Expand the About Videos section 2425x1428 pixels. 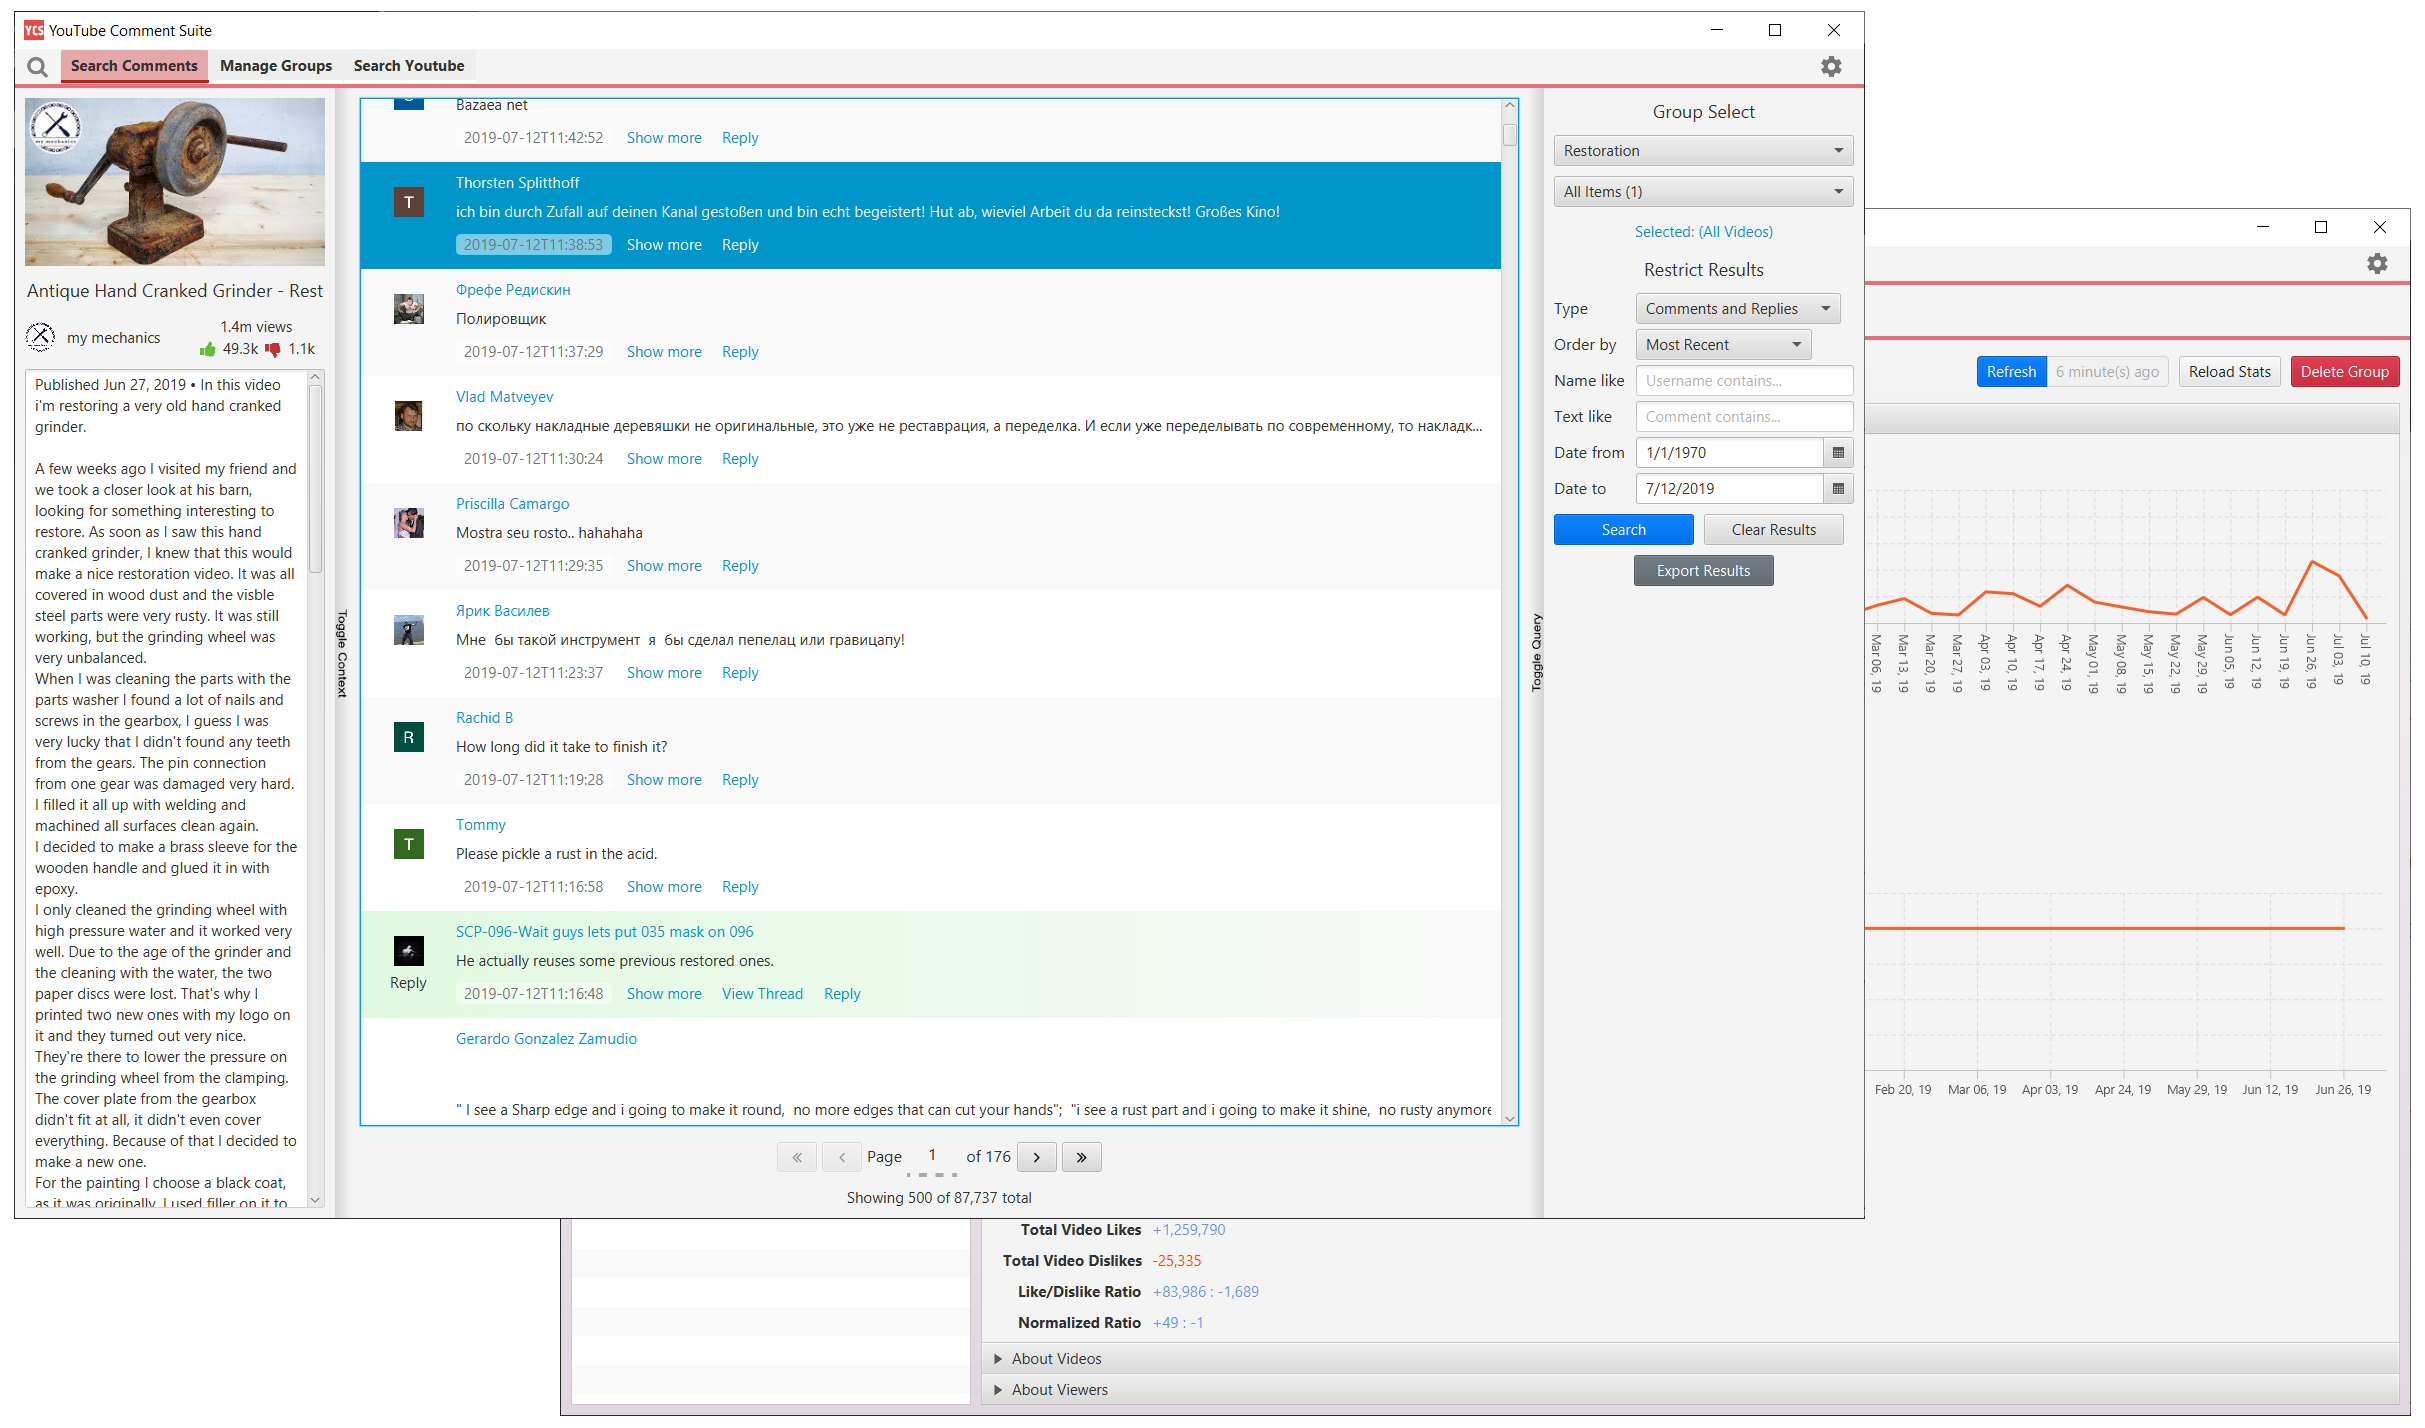point(1055,1358)
